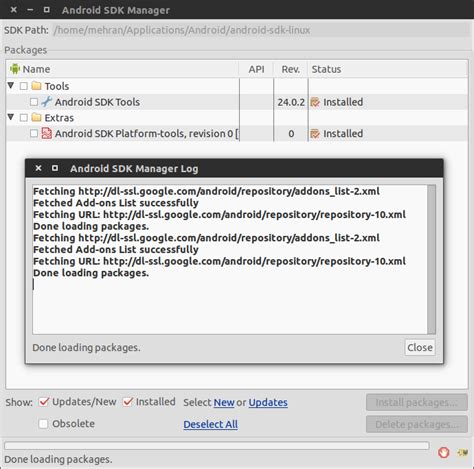
Task: Disable the Updates/New filter checkbox
Action: point(44,402)
